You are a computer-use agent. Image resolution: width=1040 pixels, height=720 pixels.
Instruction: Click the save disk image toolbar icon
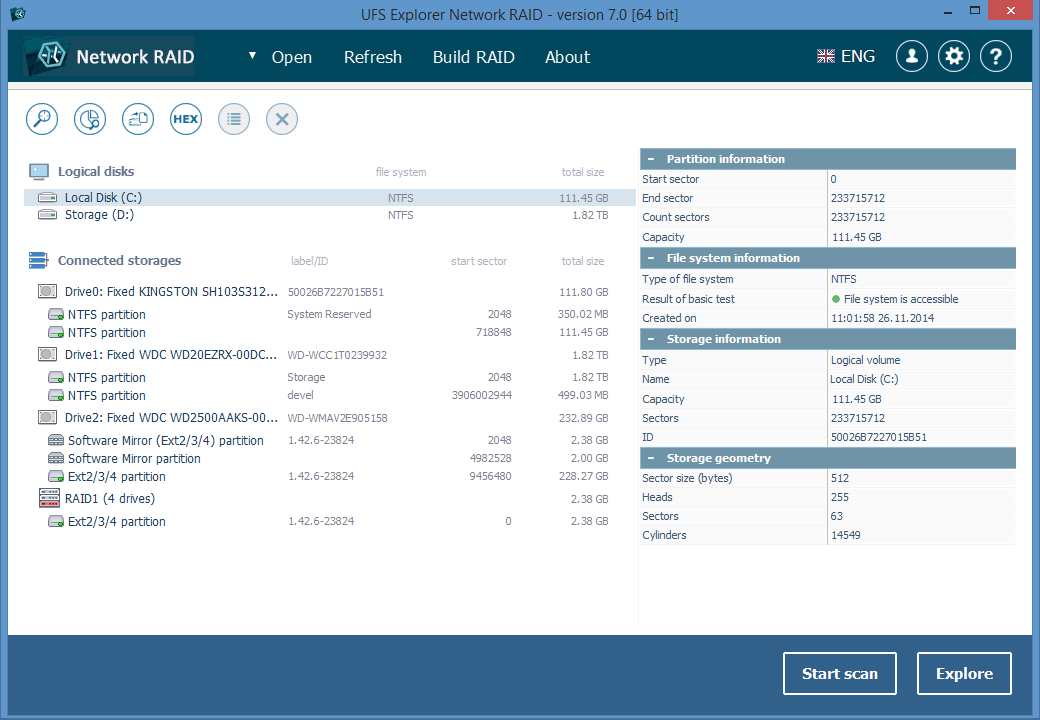137,118
